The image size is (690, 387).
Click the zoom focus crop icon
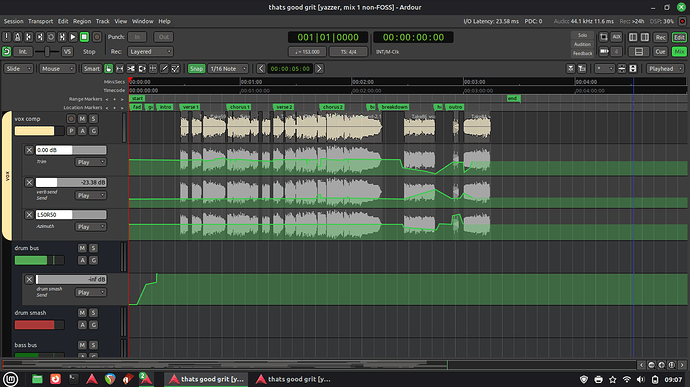click(604, 37)
